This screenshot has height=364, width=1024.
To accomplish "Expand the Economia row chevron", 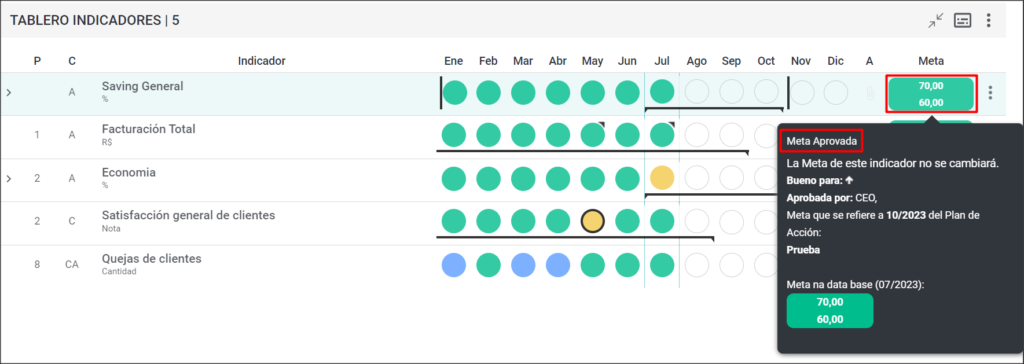I will [8, 178].
